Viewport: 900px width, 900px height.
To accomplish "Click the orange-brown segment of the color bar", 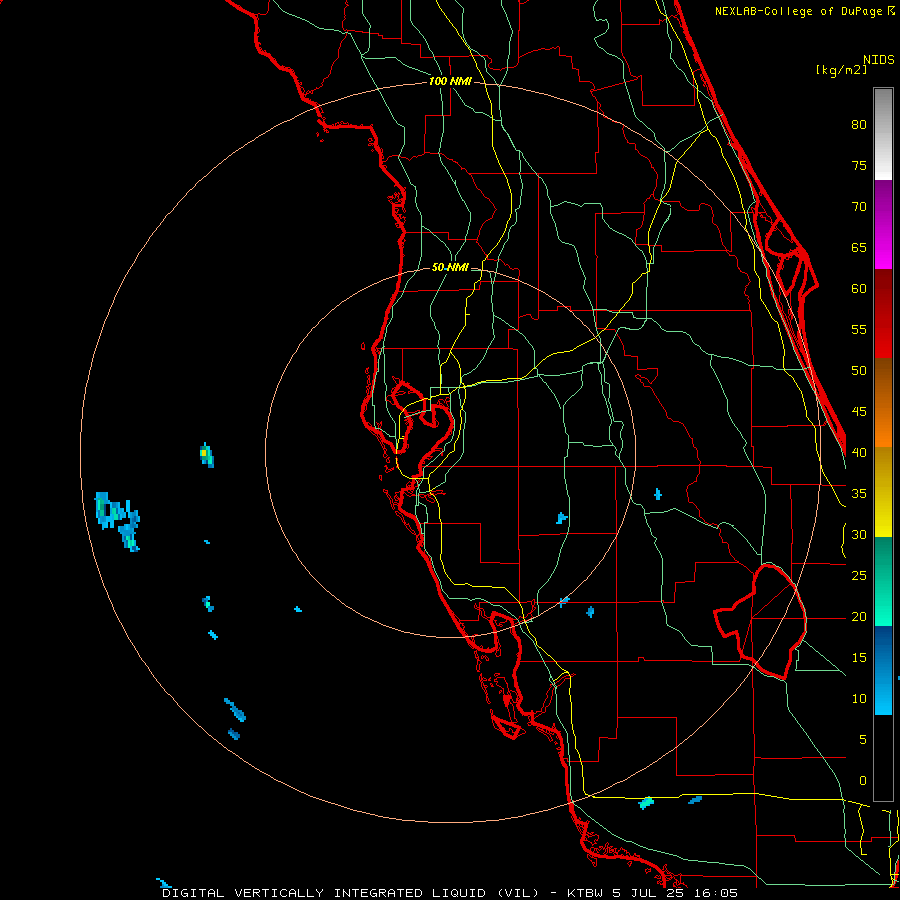I will tap(883, 403).
